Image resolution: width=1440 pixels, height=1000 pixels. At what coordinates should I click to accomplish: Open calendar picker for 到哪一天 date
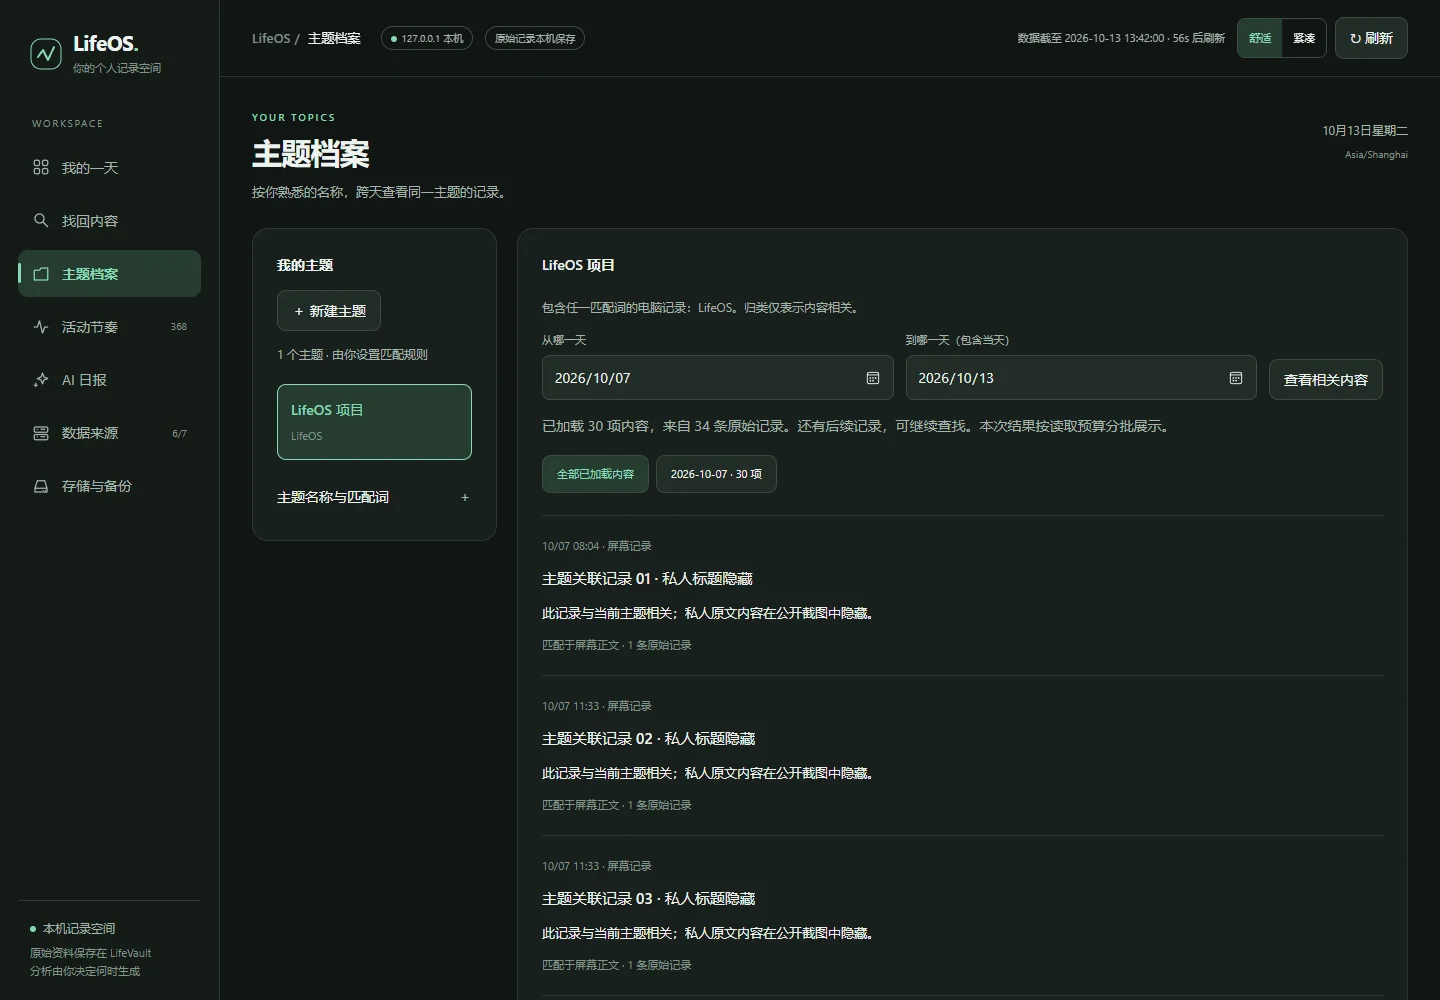[1236, 378]
